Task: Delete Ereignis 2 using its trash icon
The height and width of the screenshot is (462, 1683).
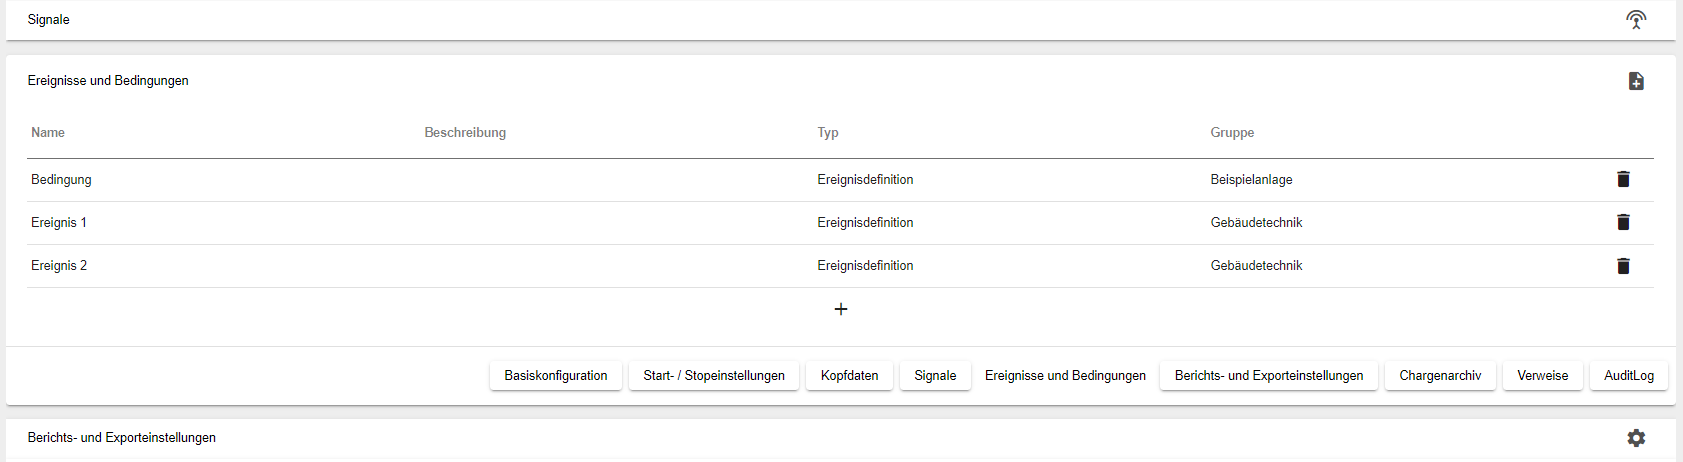Action: [x=1623, y=265]
